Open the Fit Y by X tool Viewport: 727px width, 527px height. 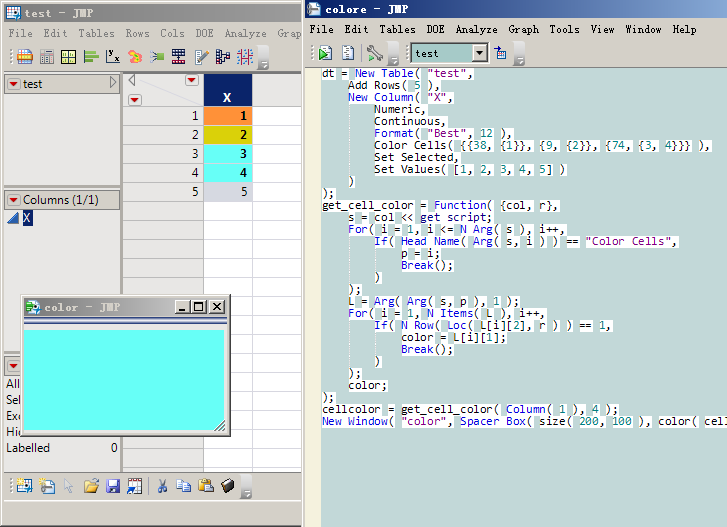[113, 57]
